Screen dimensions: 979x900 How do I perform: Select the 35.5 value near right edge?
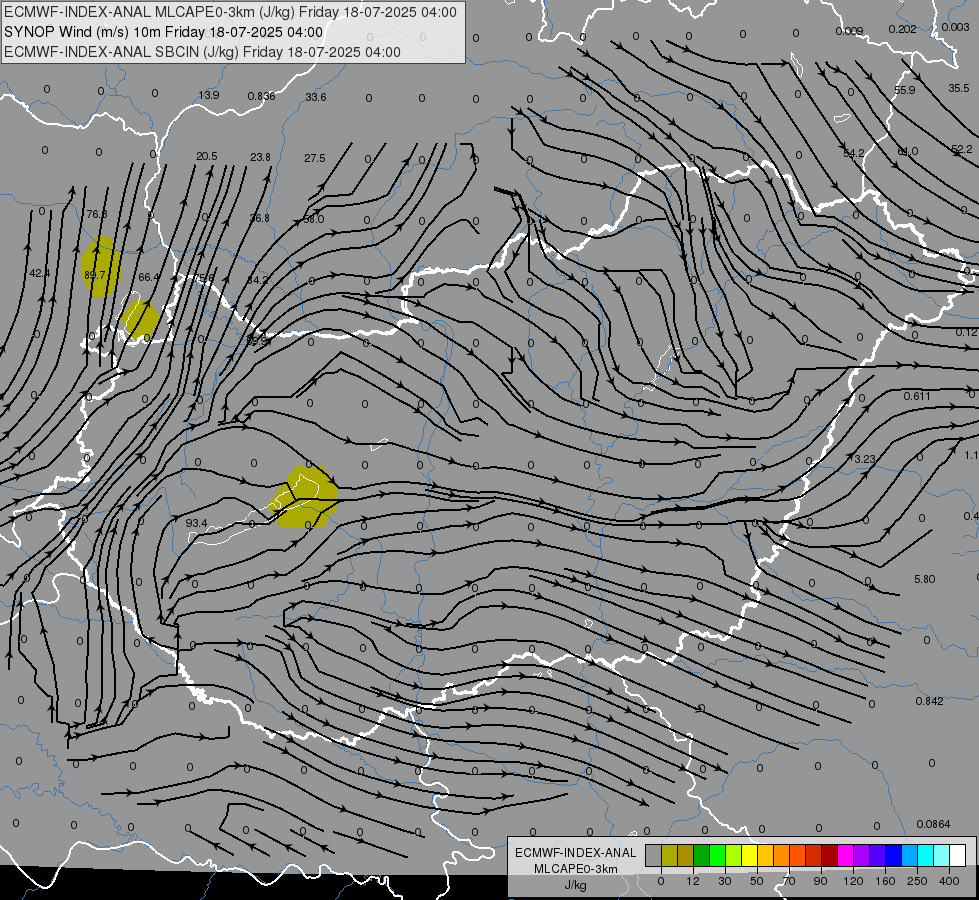(x=959, y=88)
